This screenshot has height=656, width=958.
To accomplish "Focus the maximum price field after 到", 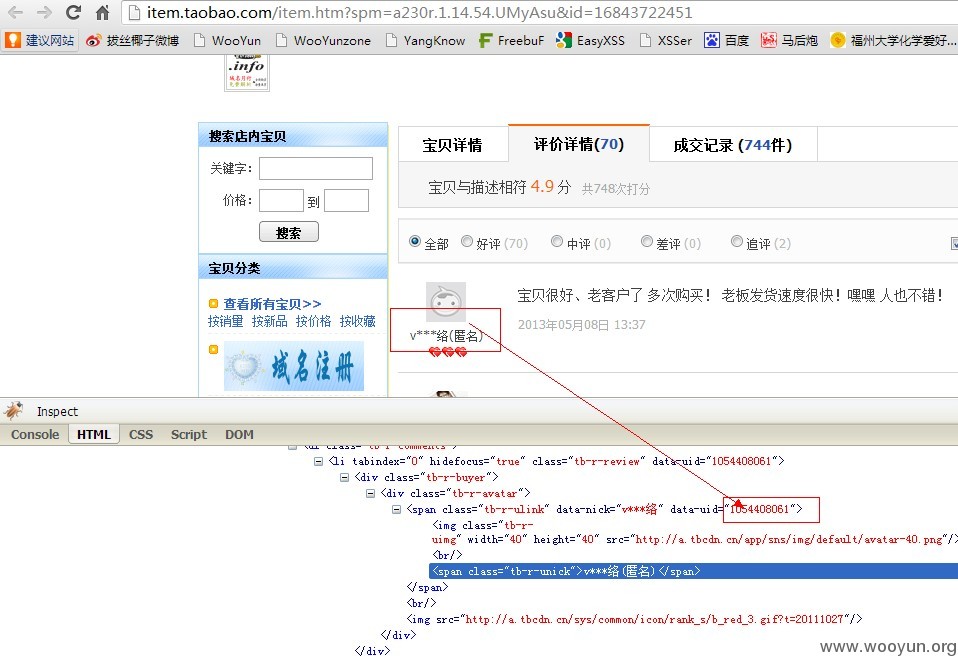I will pos(346,200).
